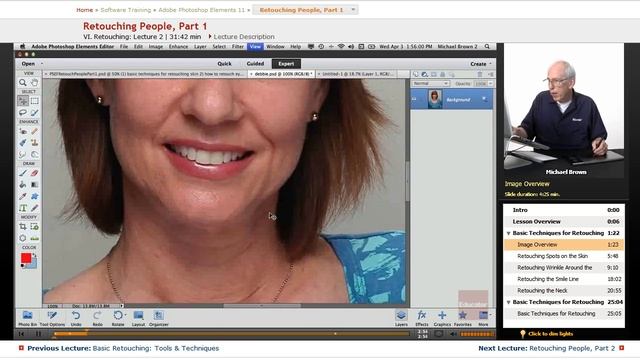Switch to Quick edit mode

[224, 64]
